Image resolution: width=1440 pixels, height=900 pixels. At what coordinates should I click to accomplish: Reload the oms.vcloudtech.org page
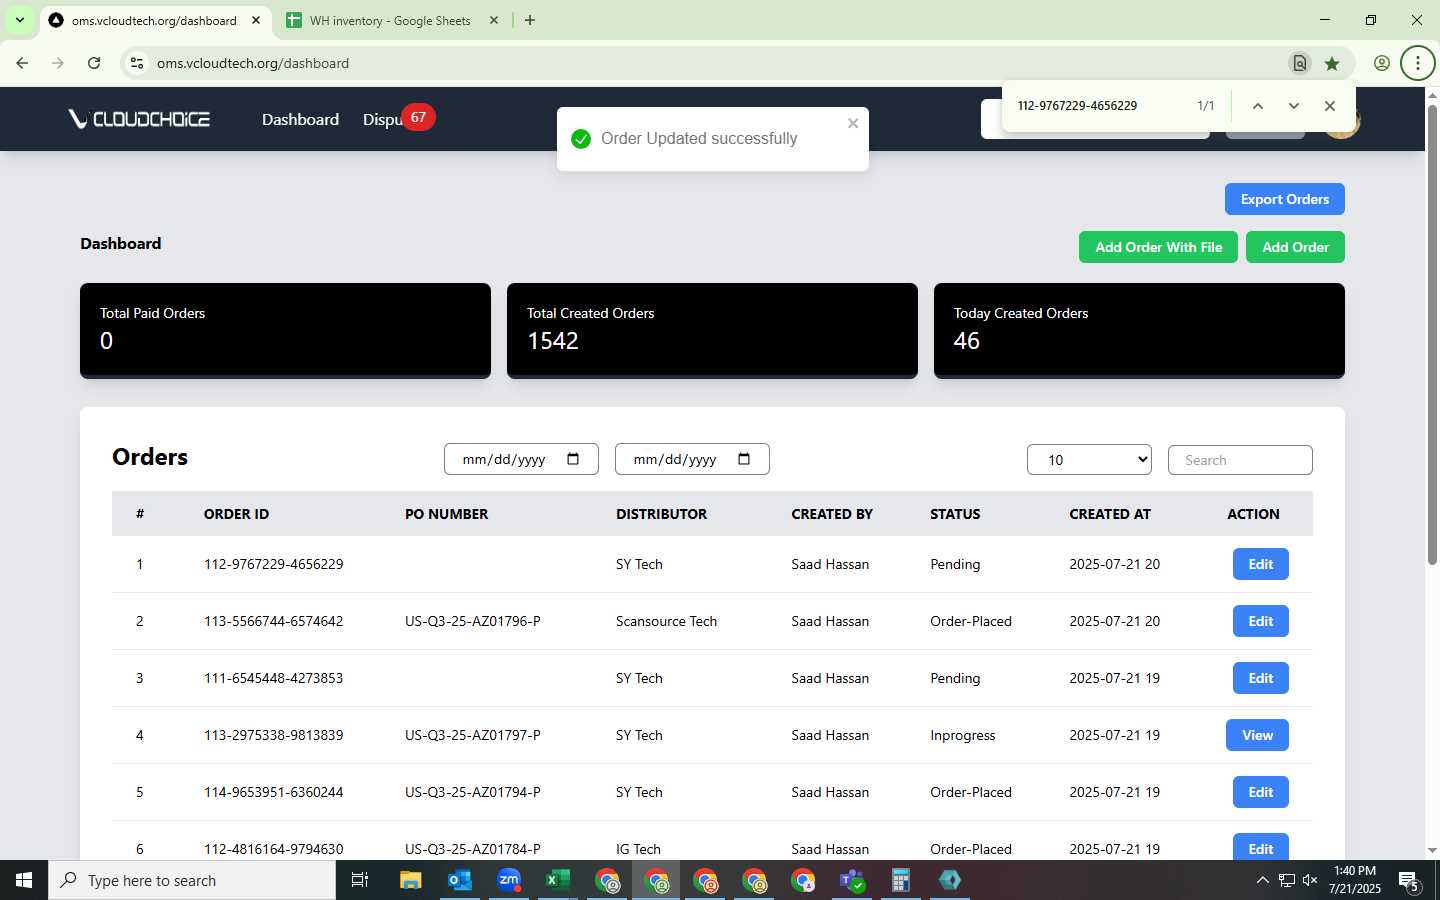click(x=94, y=63)
